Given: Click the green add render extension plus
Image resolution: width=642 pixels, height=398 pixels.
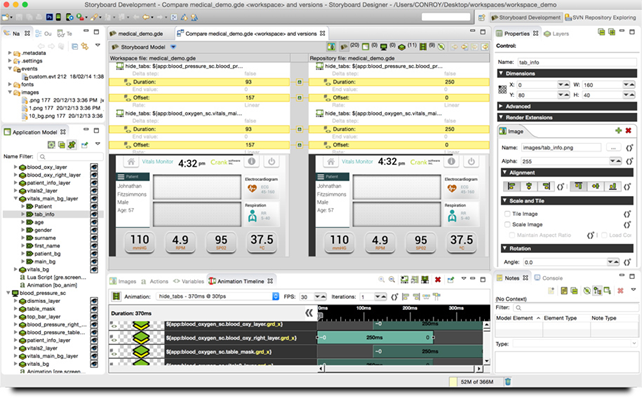Looking at the screenshot, I should point(618,131).
